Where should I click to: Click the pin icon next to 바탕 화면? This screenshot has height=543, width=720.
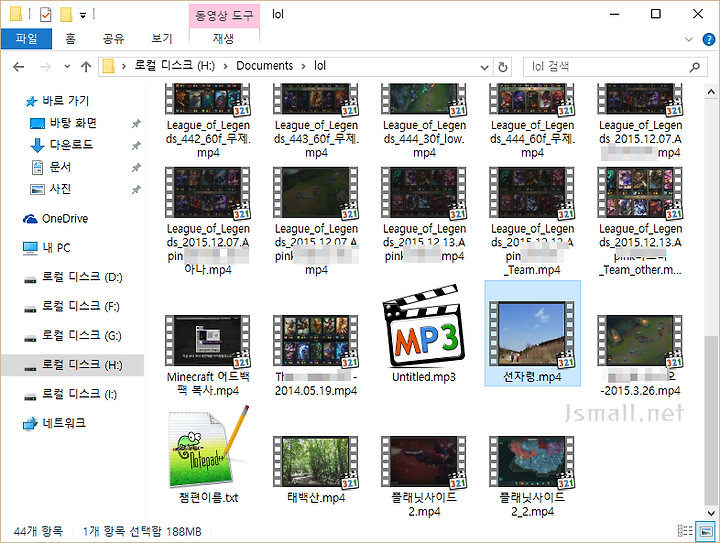tap(136, 123)
